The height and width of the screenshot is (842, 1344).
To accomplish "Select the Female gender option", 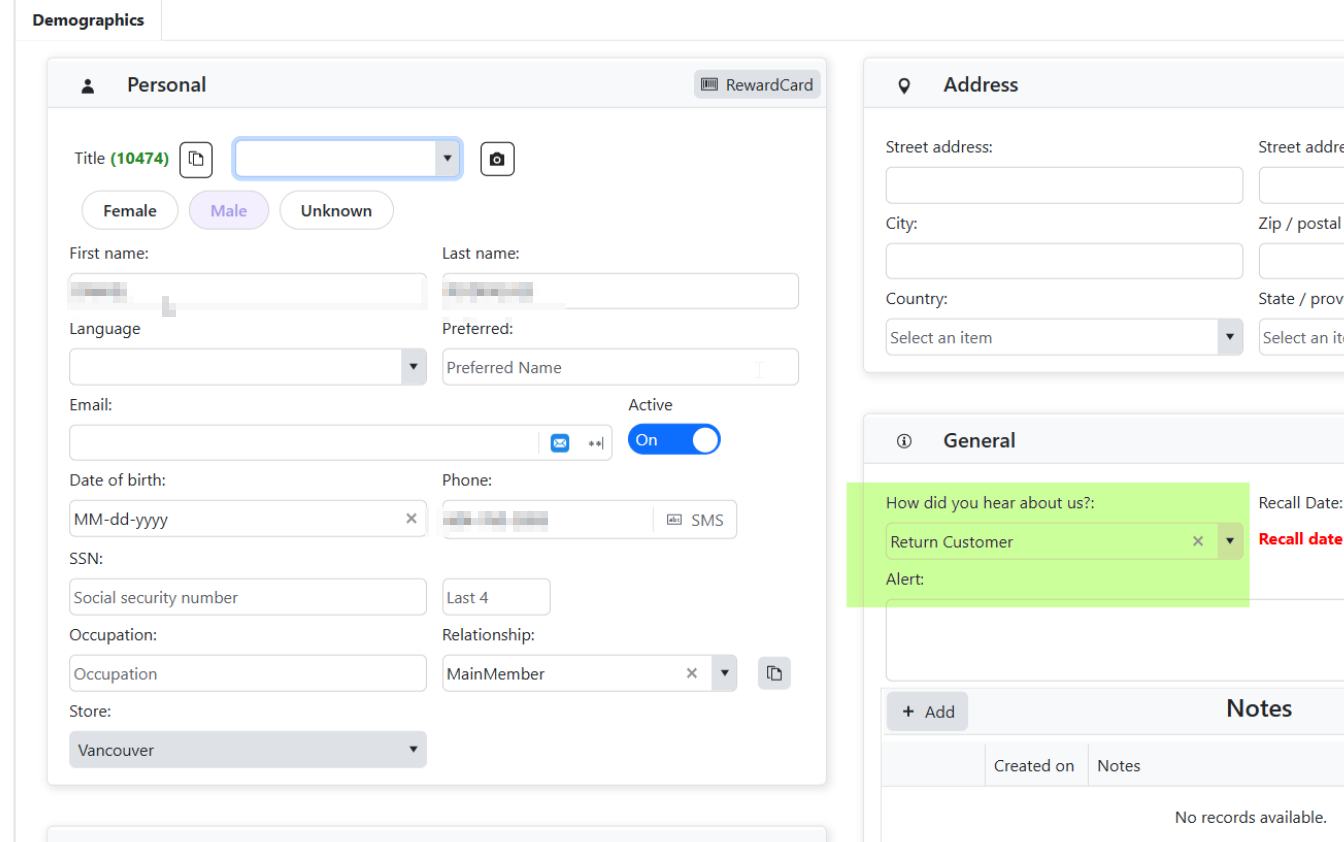I will tap(130, 210).
